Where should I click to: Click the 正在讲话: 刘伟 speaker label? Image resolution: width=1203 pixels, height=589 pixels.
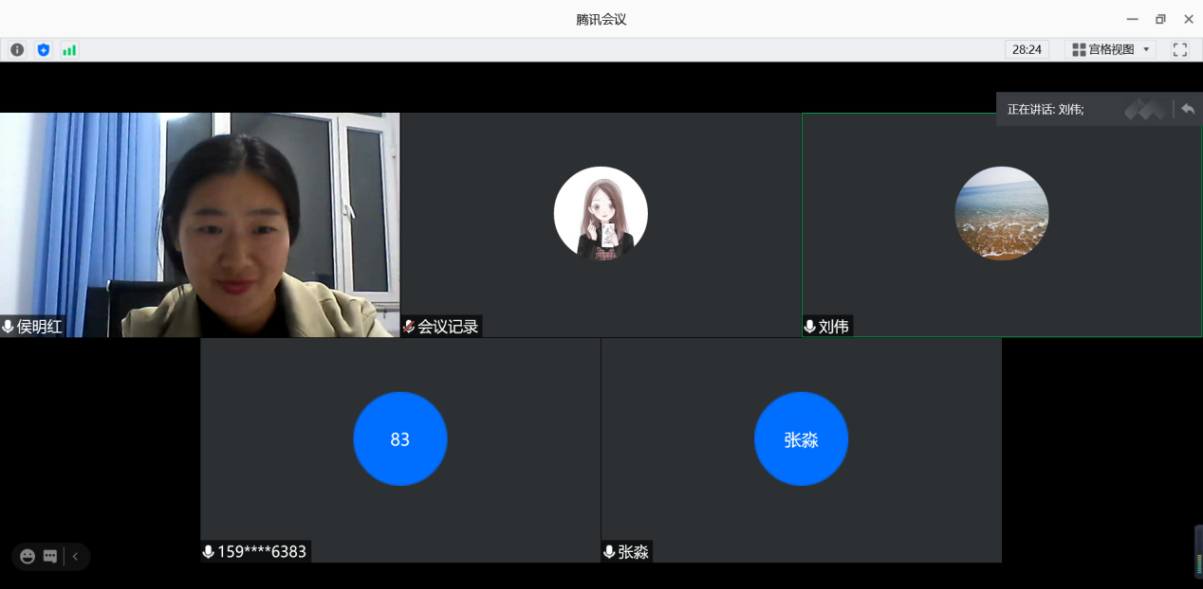coord(1045,109)
